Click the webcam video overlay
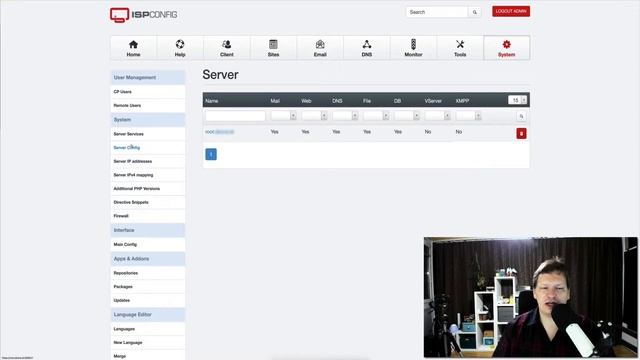Image resolution: width=640 pixels, height=360 pixels. [531, 297]
